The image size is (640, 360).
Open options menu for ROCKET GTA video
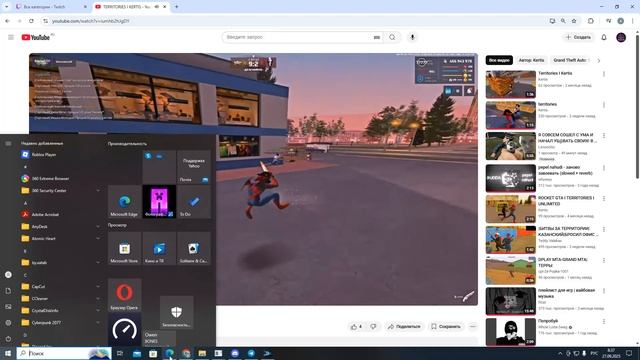click(604, 198)
